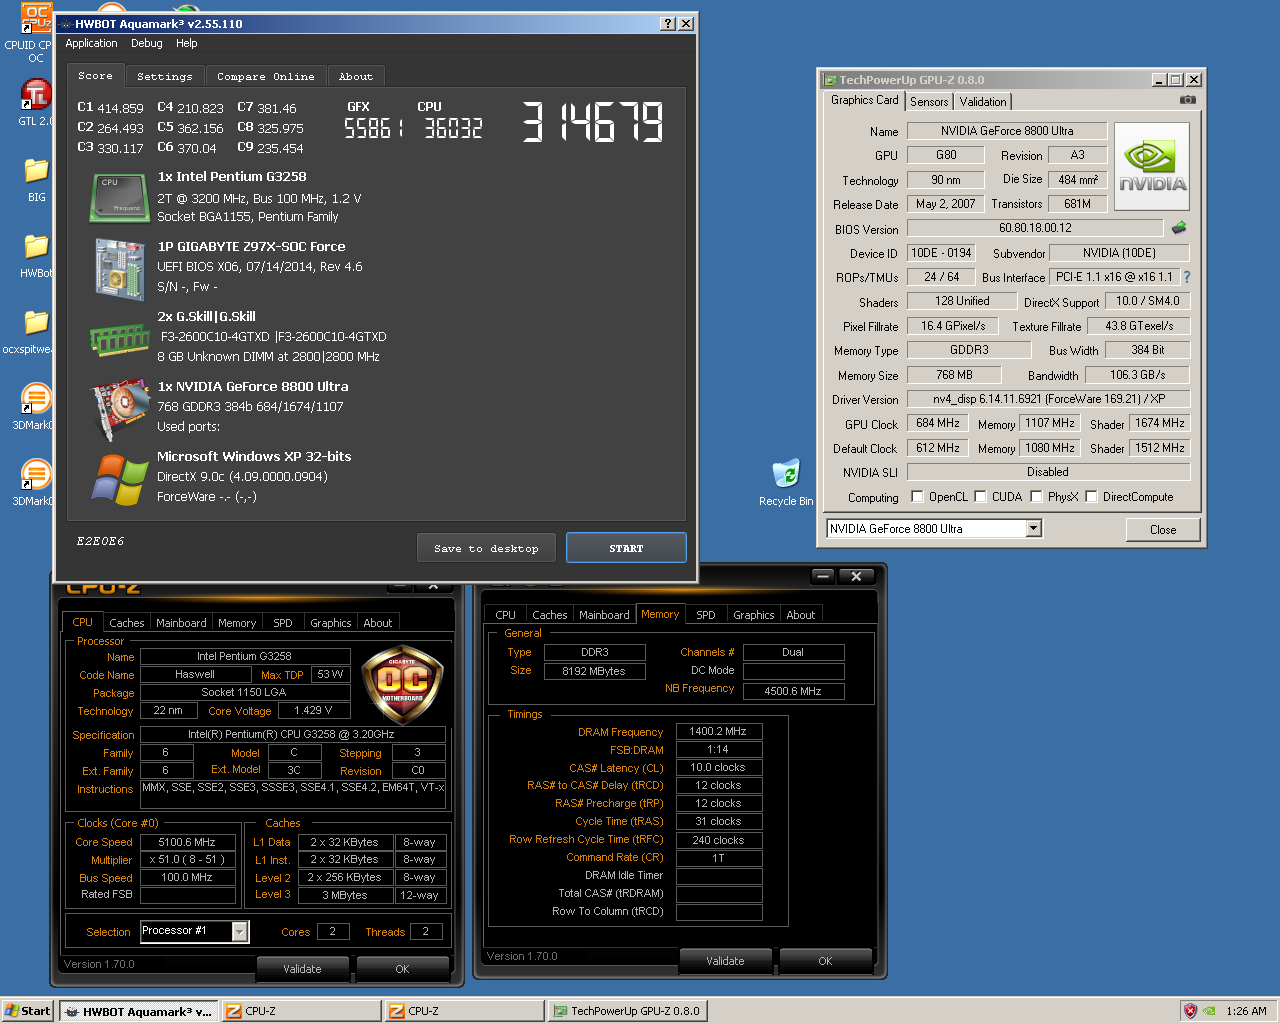Viewport: 1280px width, 1024px height.
Task: Click the security shield tray icon
Action: point(1190,1011)
